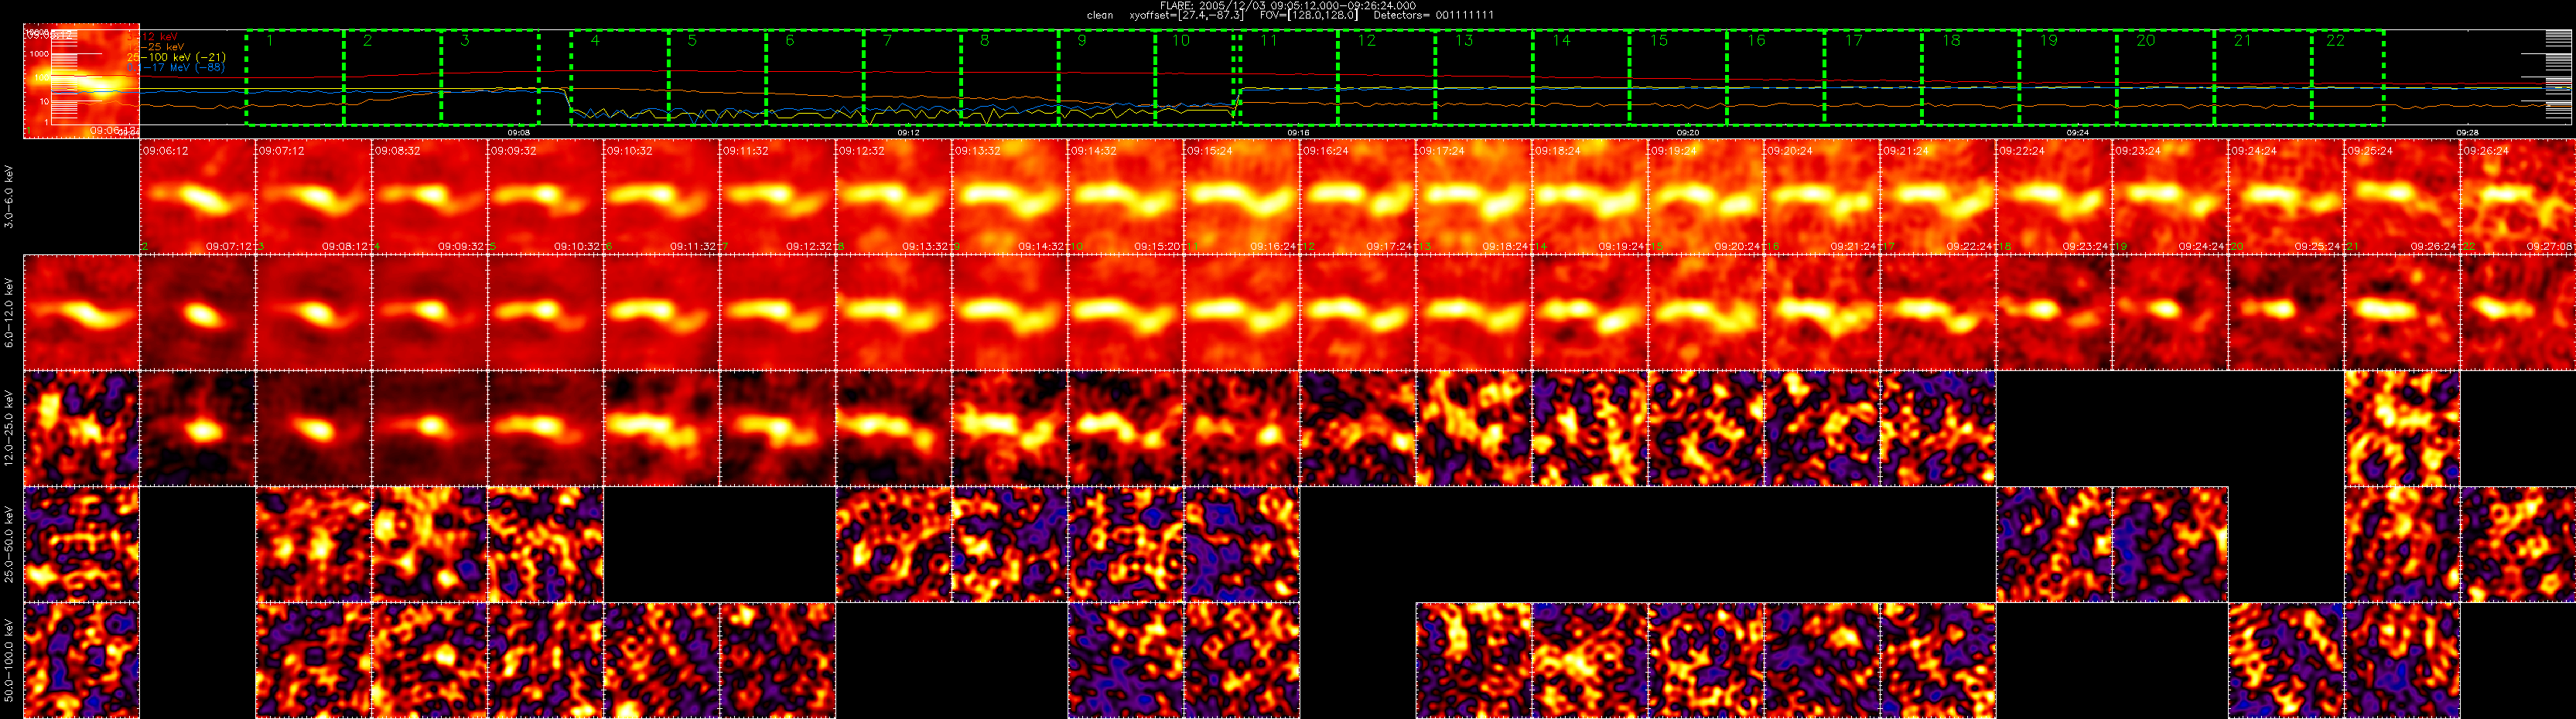This screenshot has height=719, width=2576.
Task: Click the Detectors= 001111111 text
Action: (1434, 15)
